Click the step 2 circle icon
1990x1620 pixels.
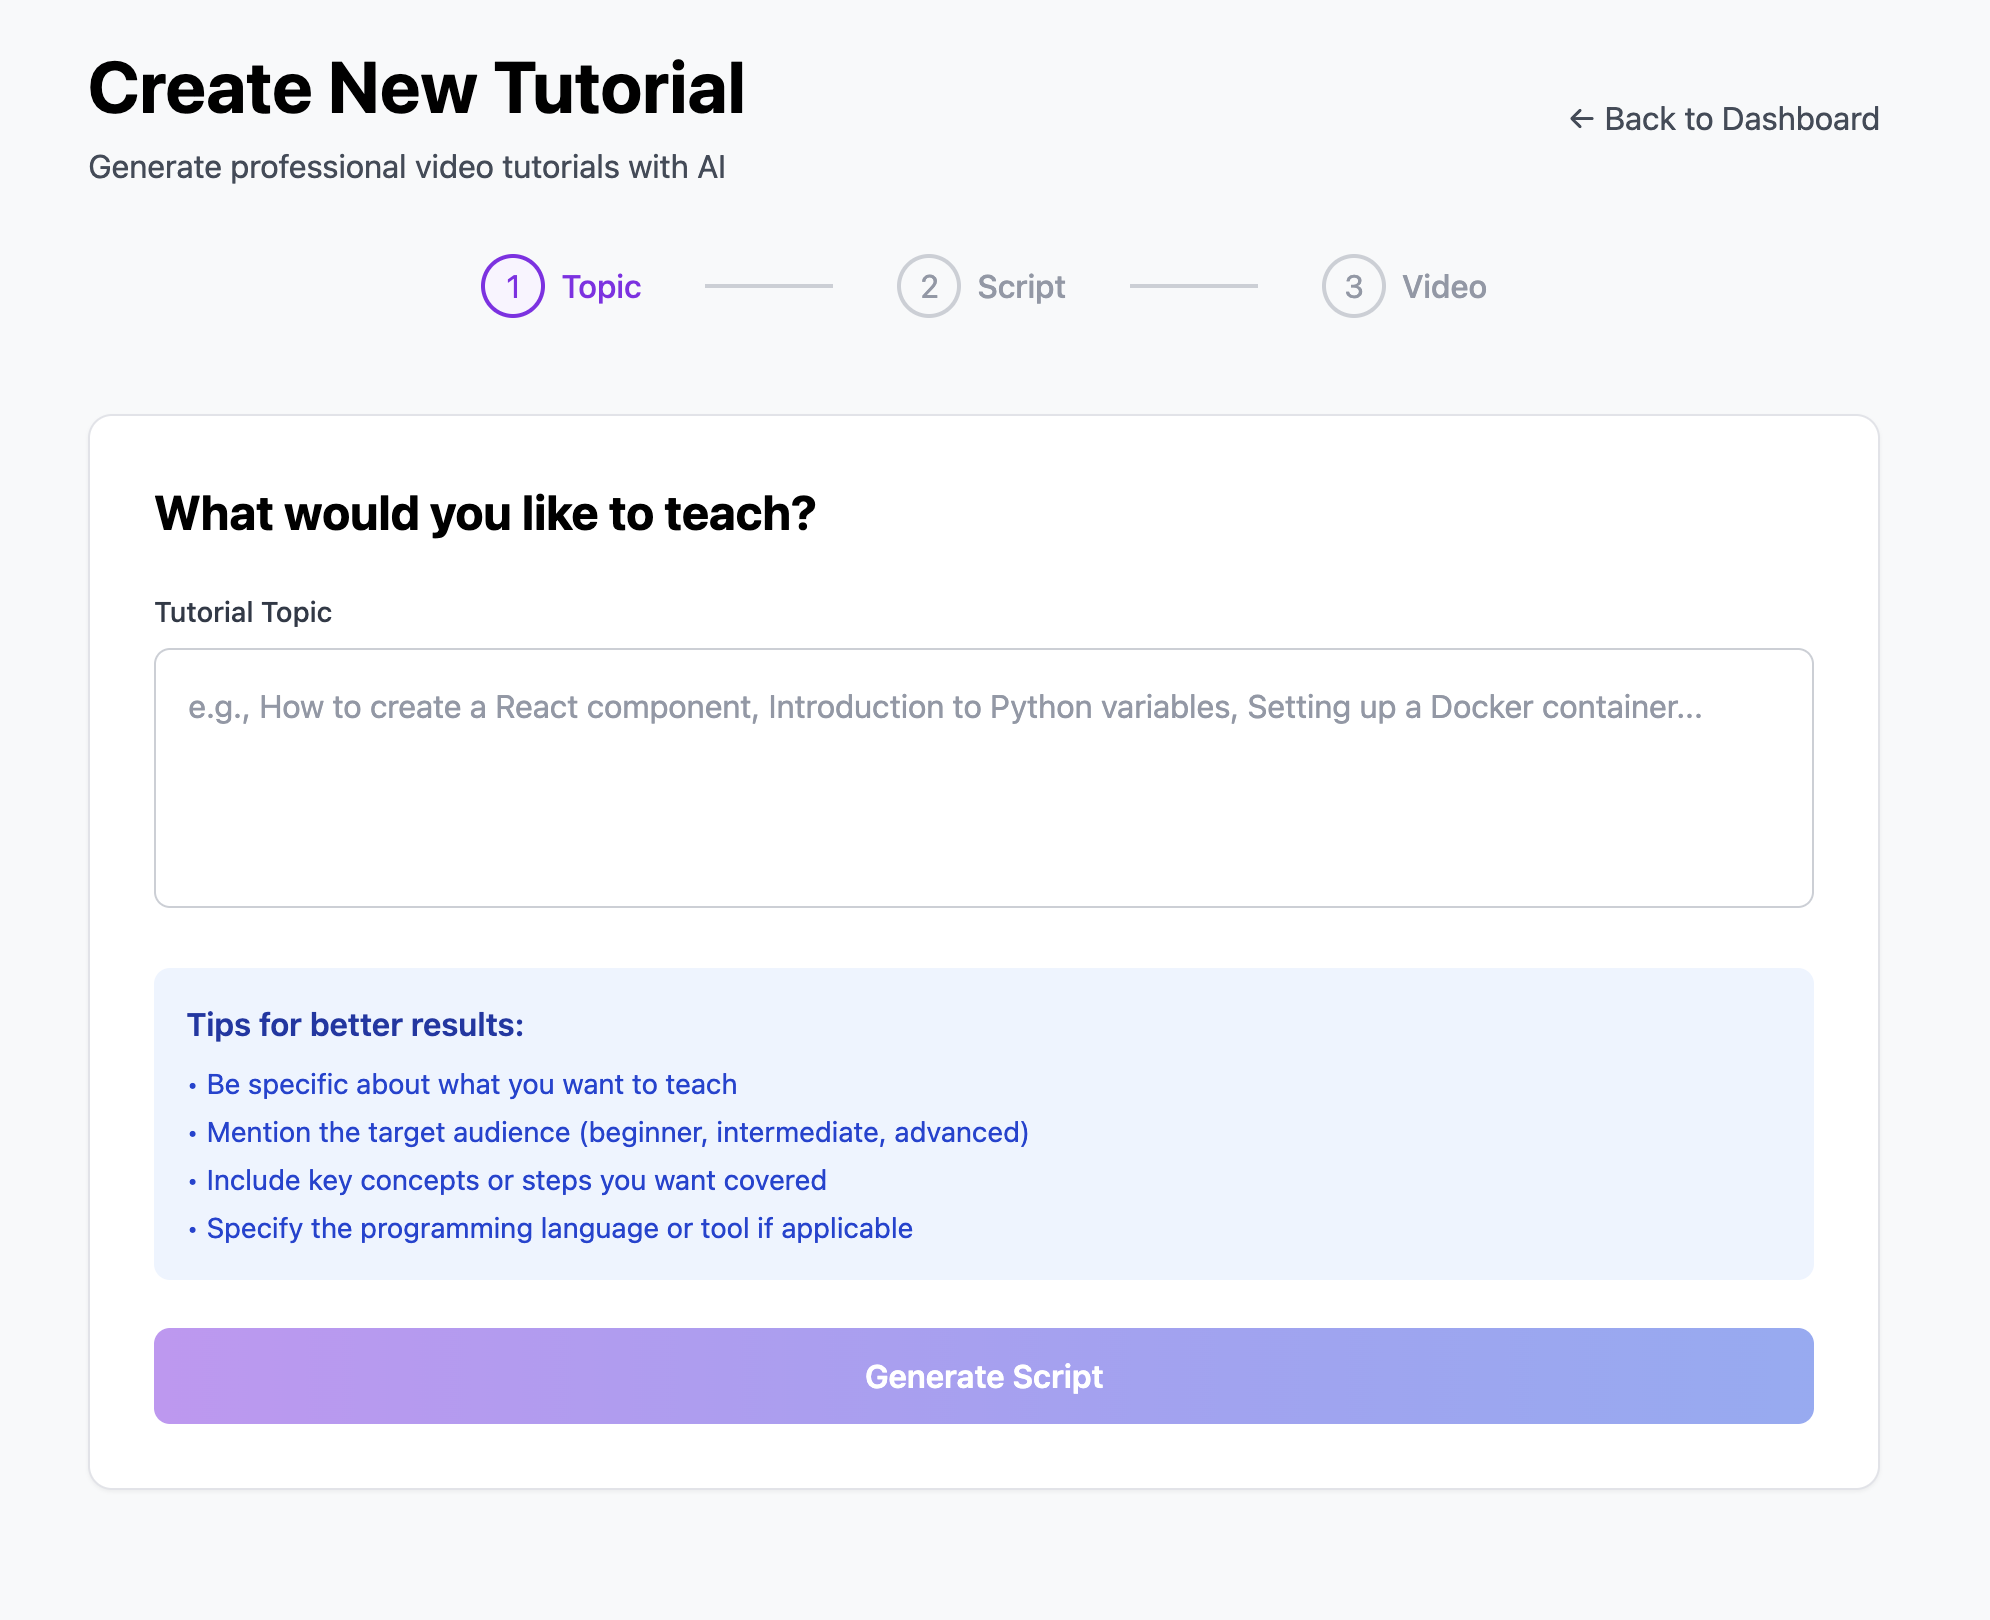[x=929, y=287]
